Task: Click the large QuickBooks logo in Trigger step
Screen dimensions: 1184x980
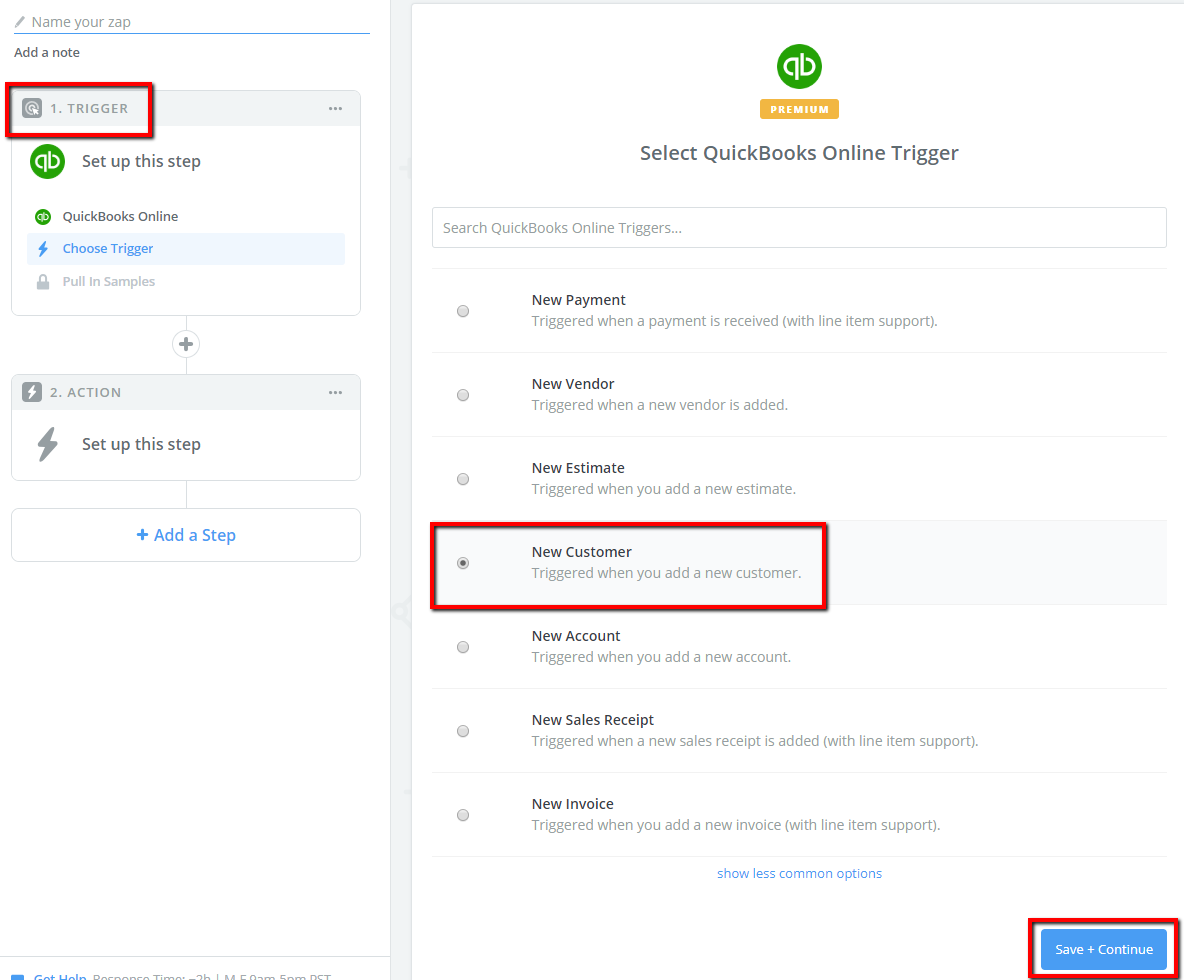Action: pyautogui.click(x=48, y=162)
